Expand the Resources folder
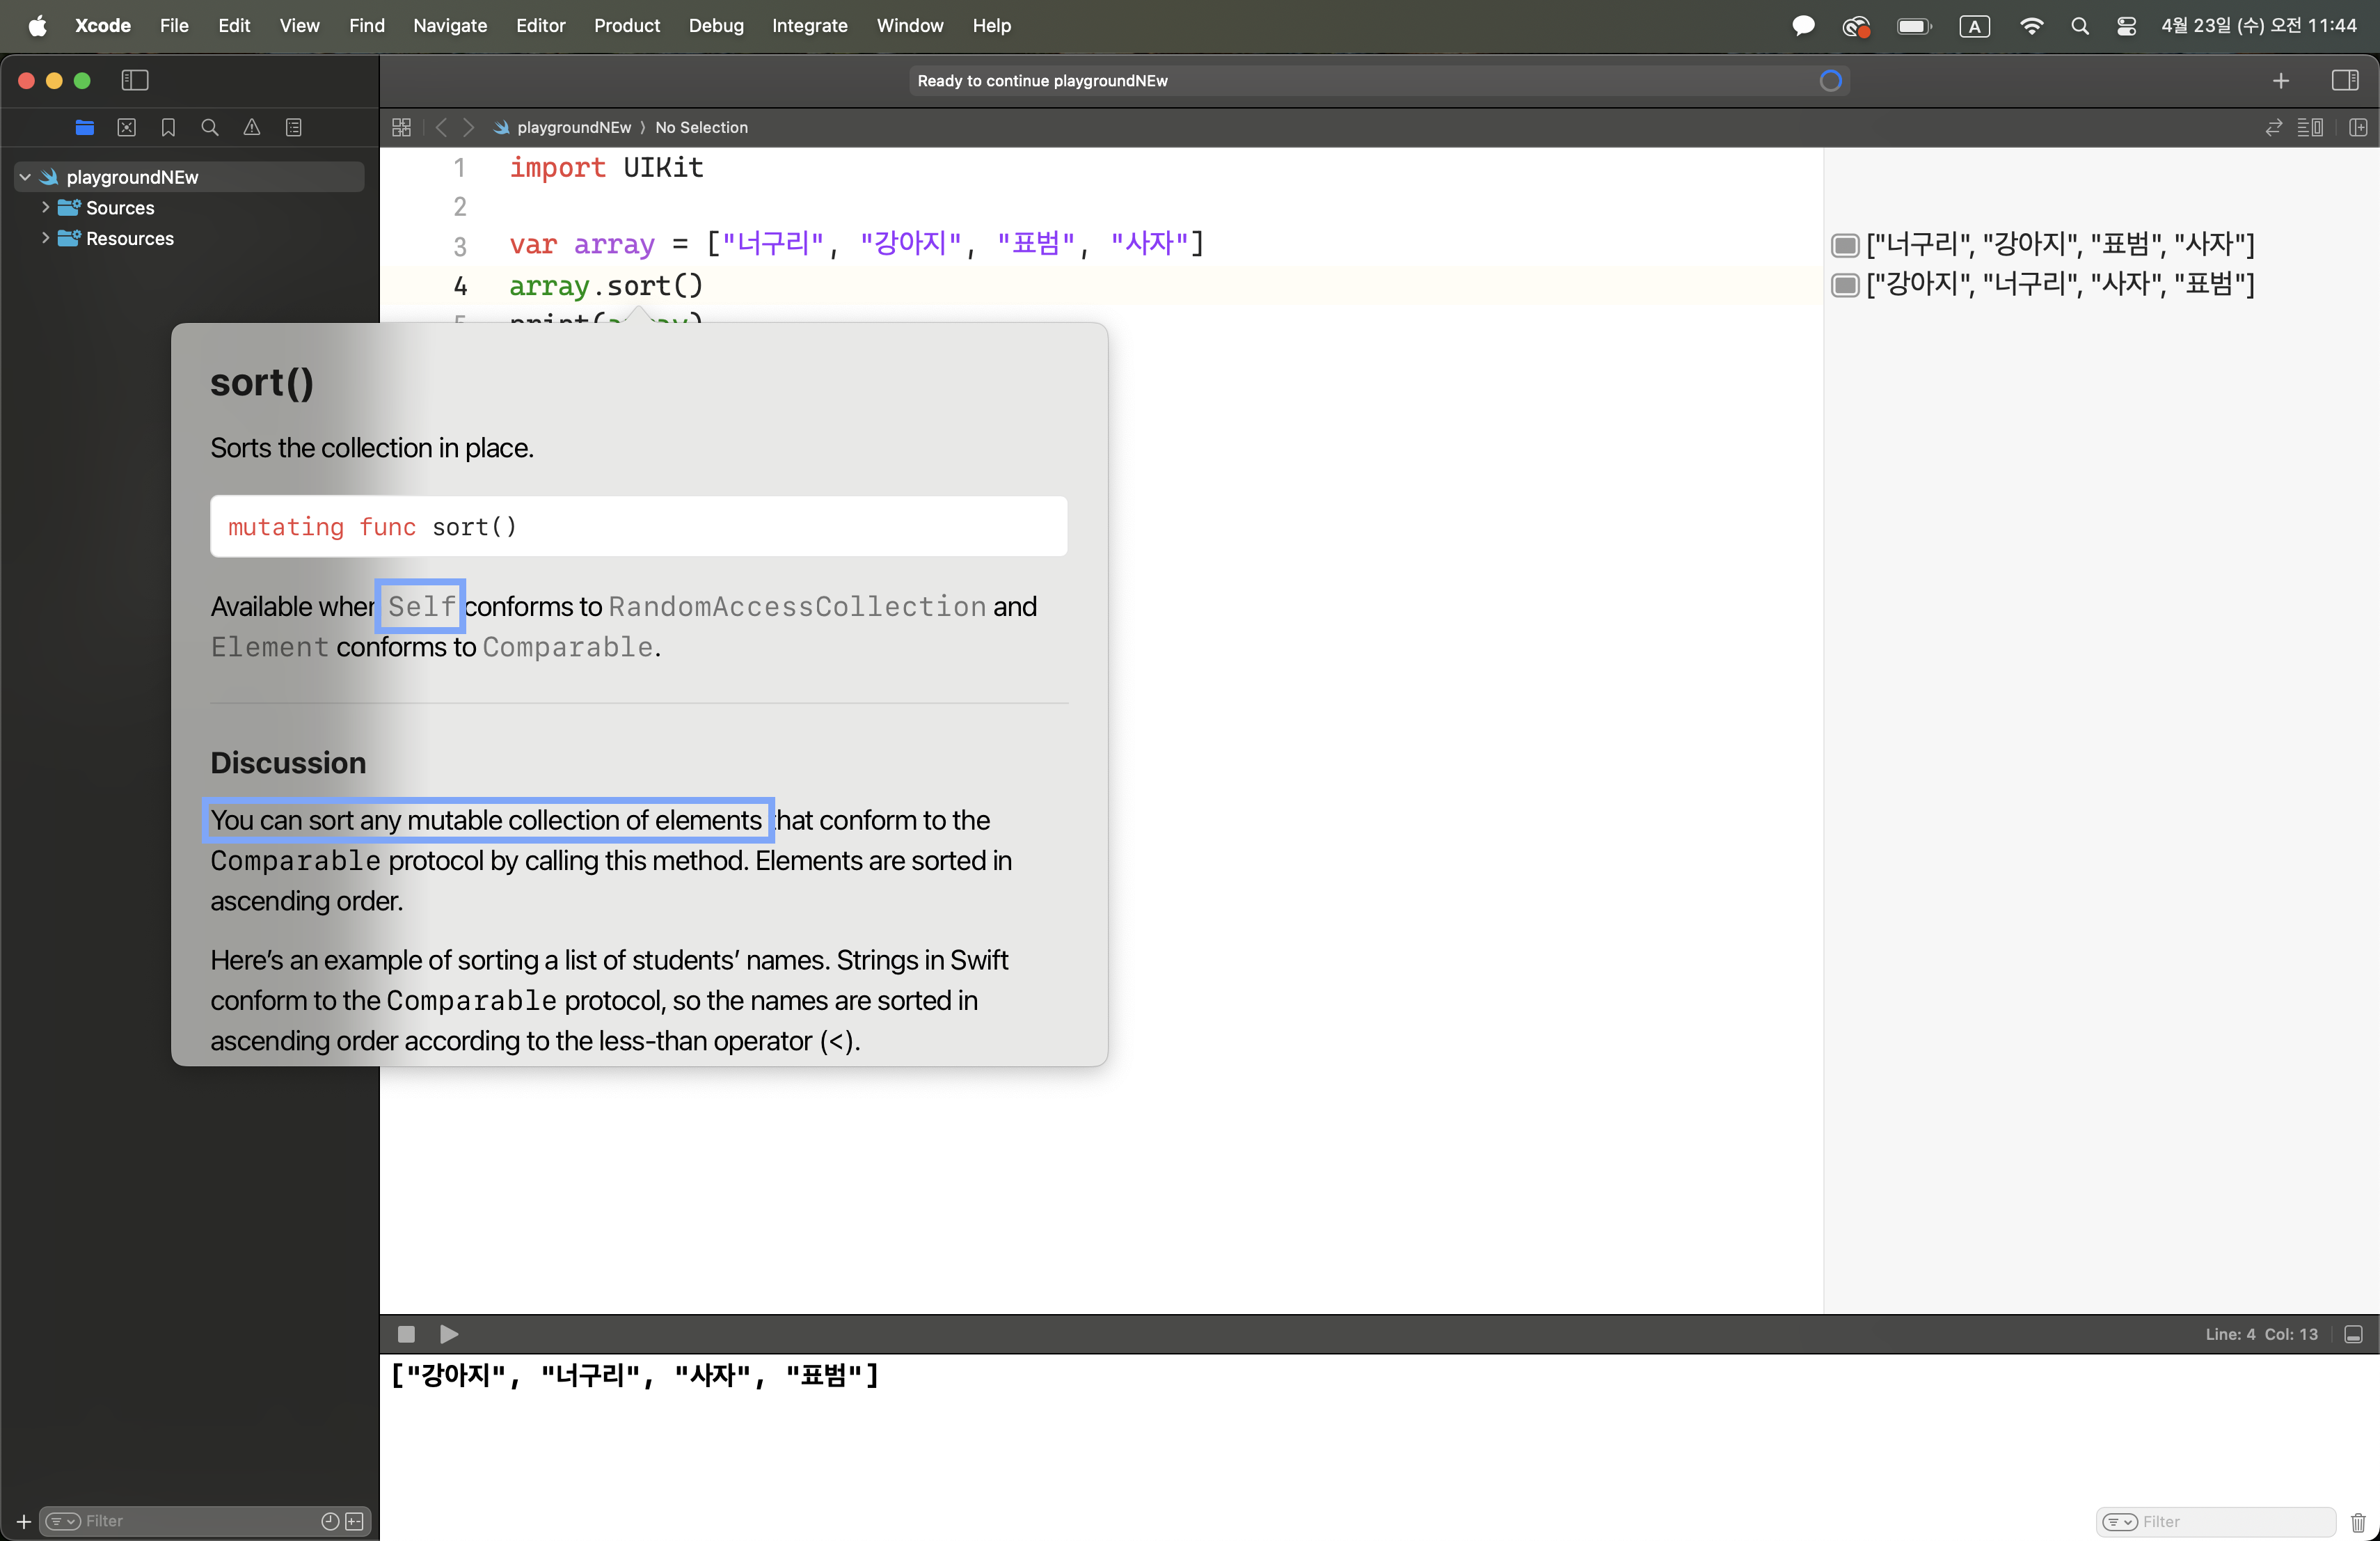Screen dimensions: 2380x1541 [46, 238]
